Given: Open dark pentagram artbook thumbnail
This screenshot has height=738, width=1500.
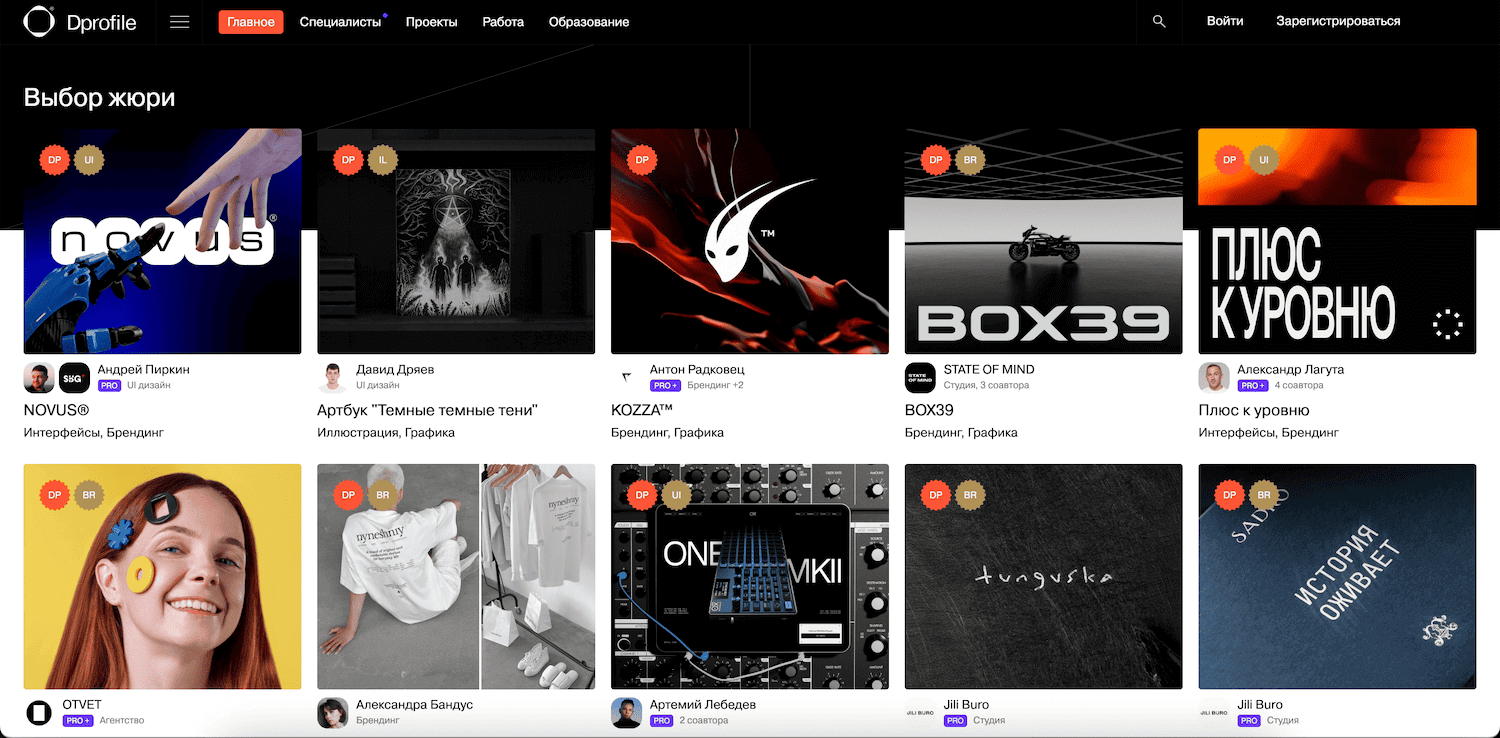Looking at the screenshot, I should click(456, 241).
